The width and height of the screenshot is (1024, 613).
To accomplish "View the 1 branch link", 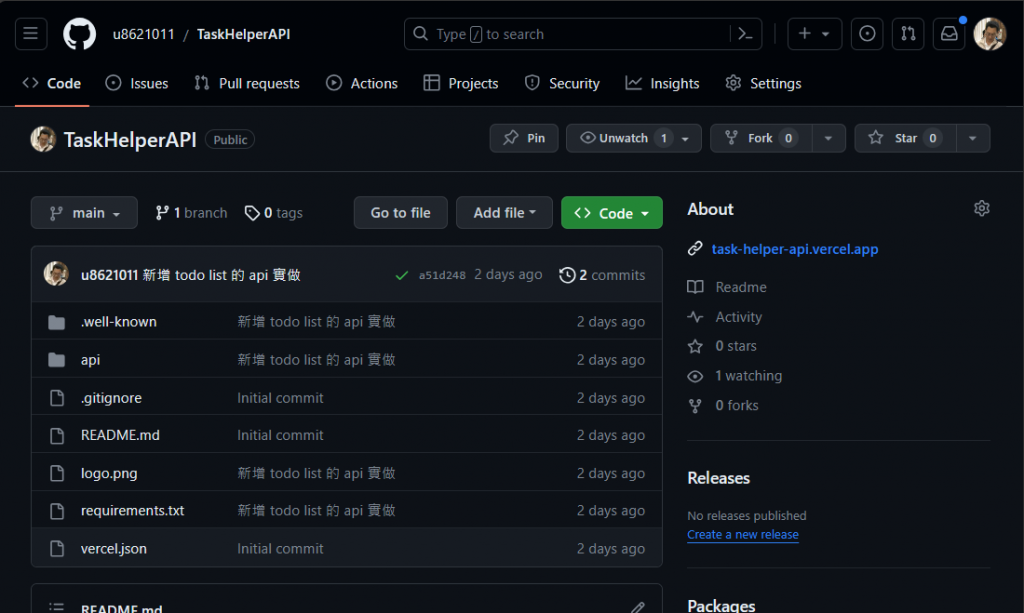I will coord(191,213).
